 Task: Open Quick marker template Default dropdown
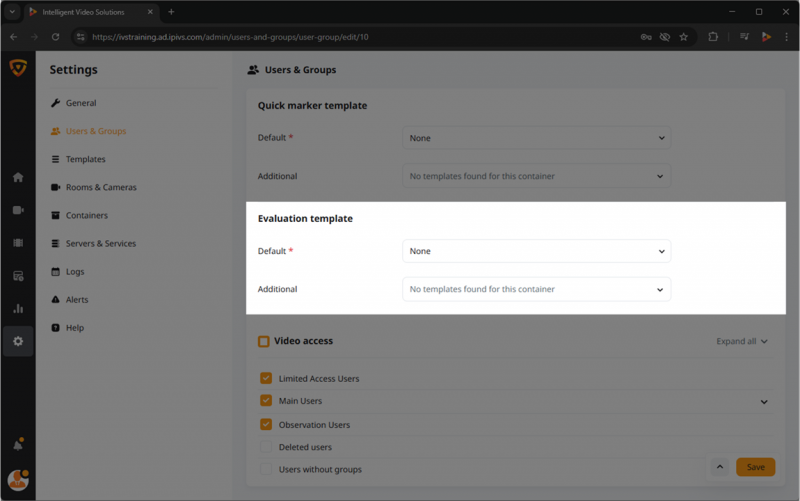(536, 138)
